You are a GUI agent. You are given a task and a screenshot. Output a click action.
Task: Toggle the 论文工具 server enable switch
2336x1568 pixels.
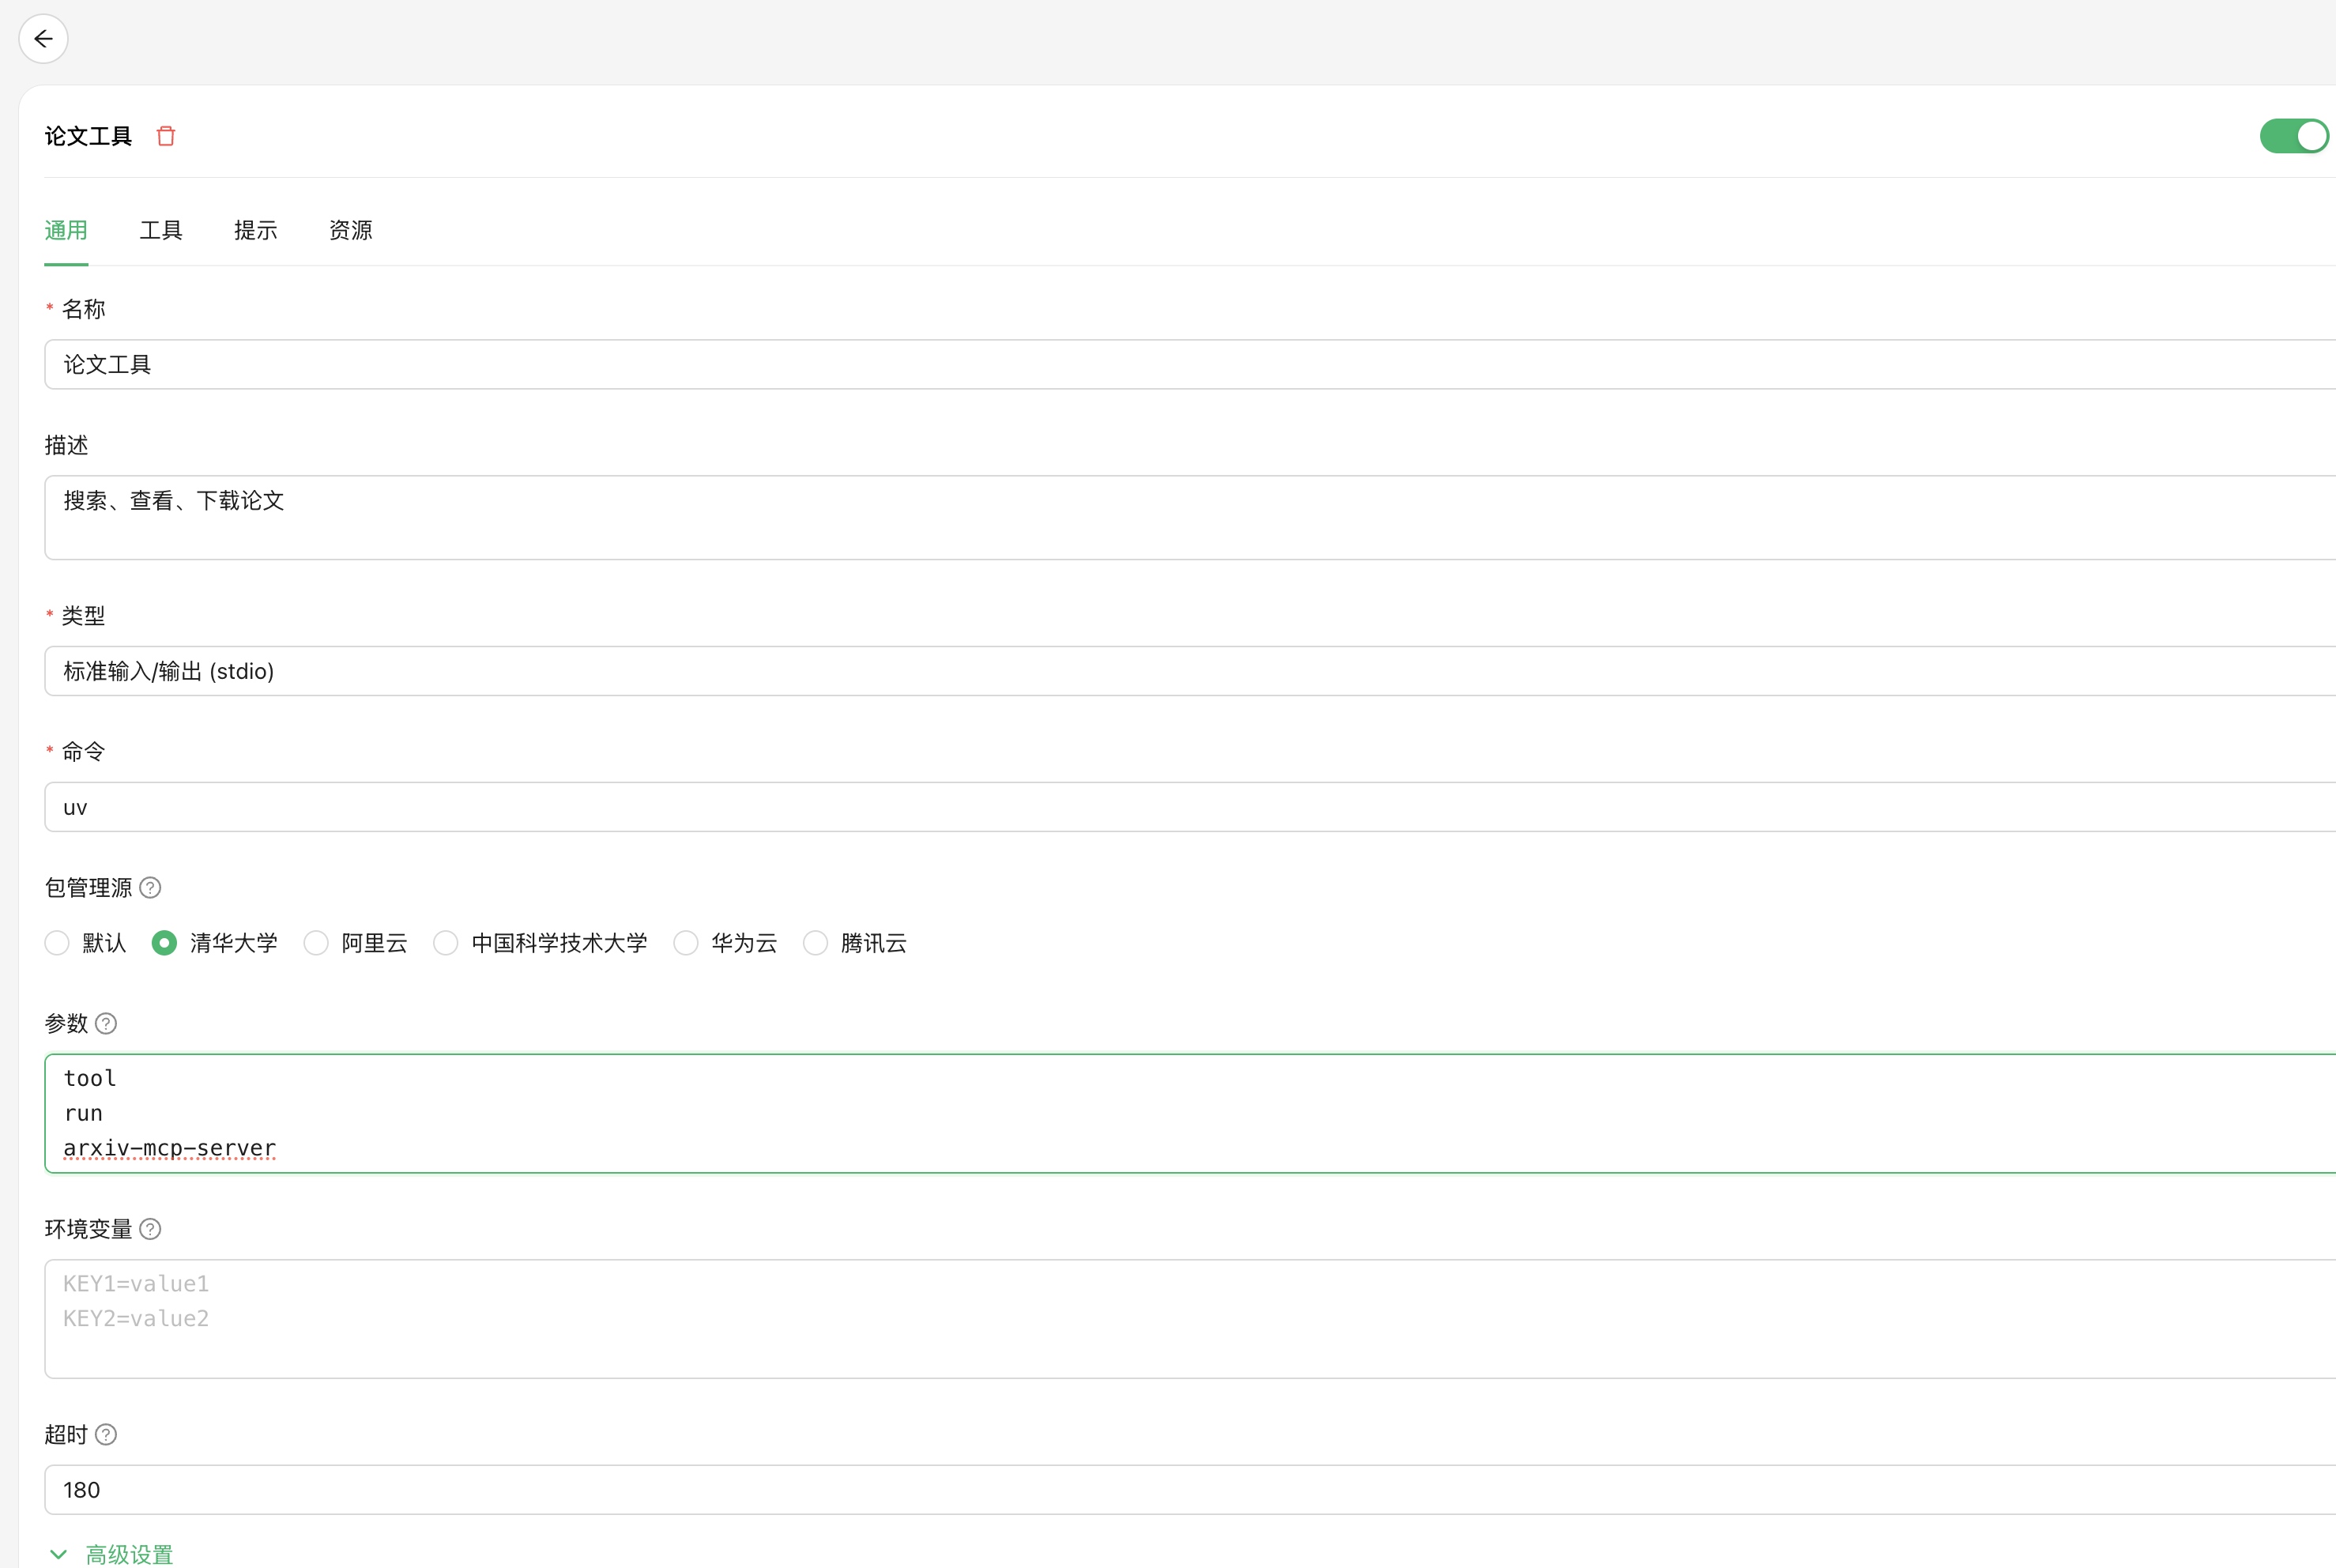tap(2294, 136)
